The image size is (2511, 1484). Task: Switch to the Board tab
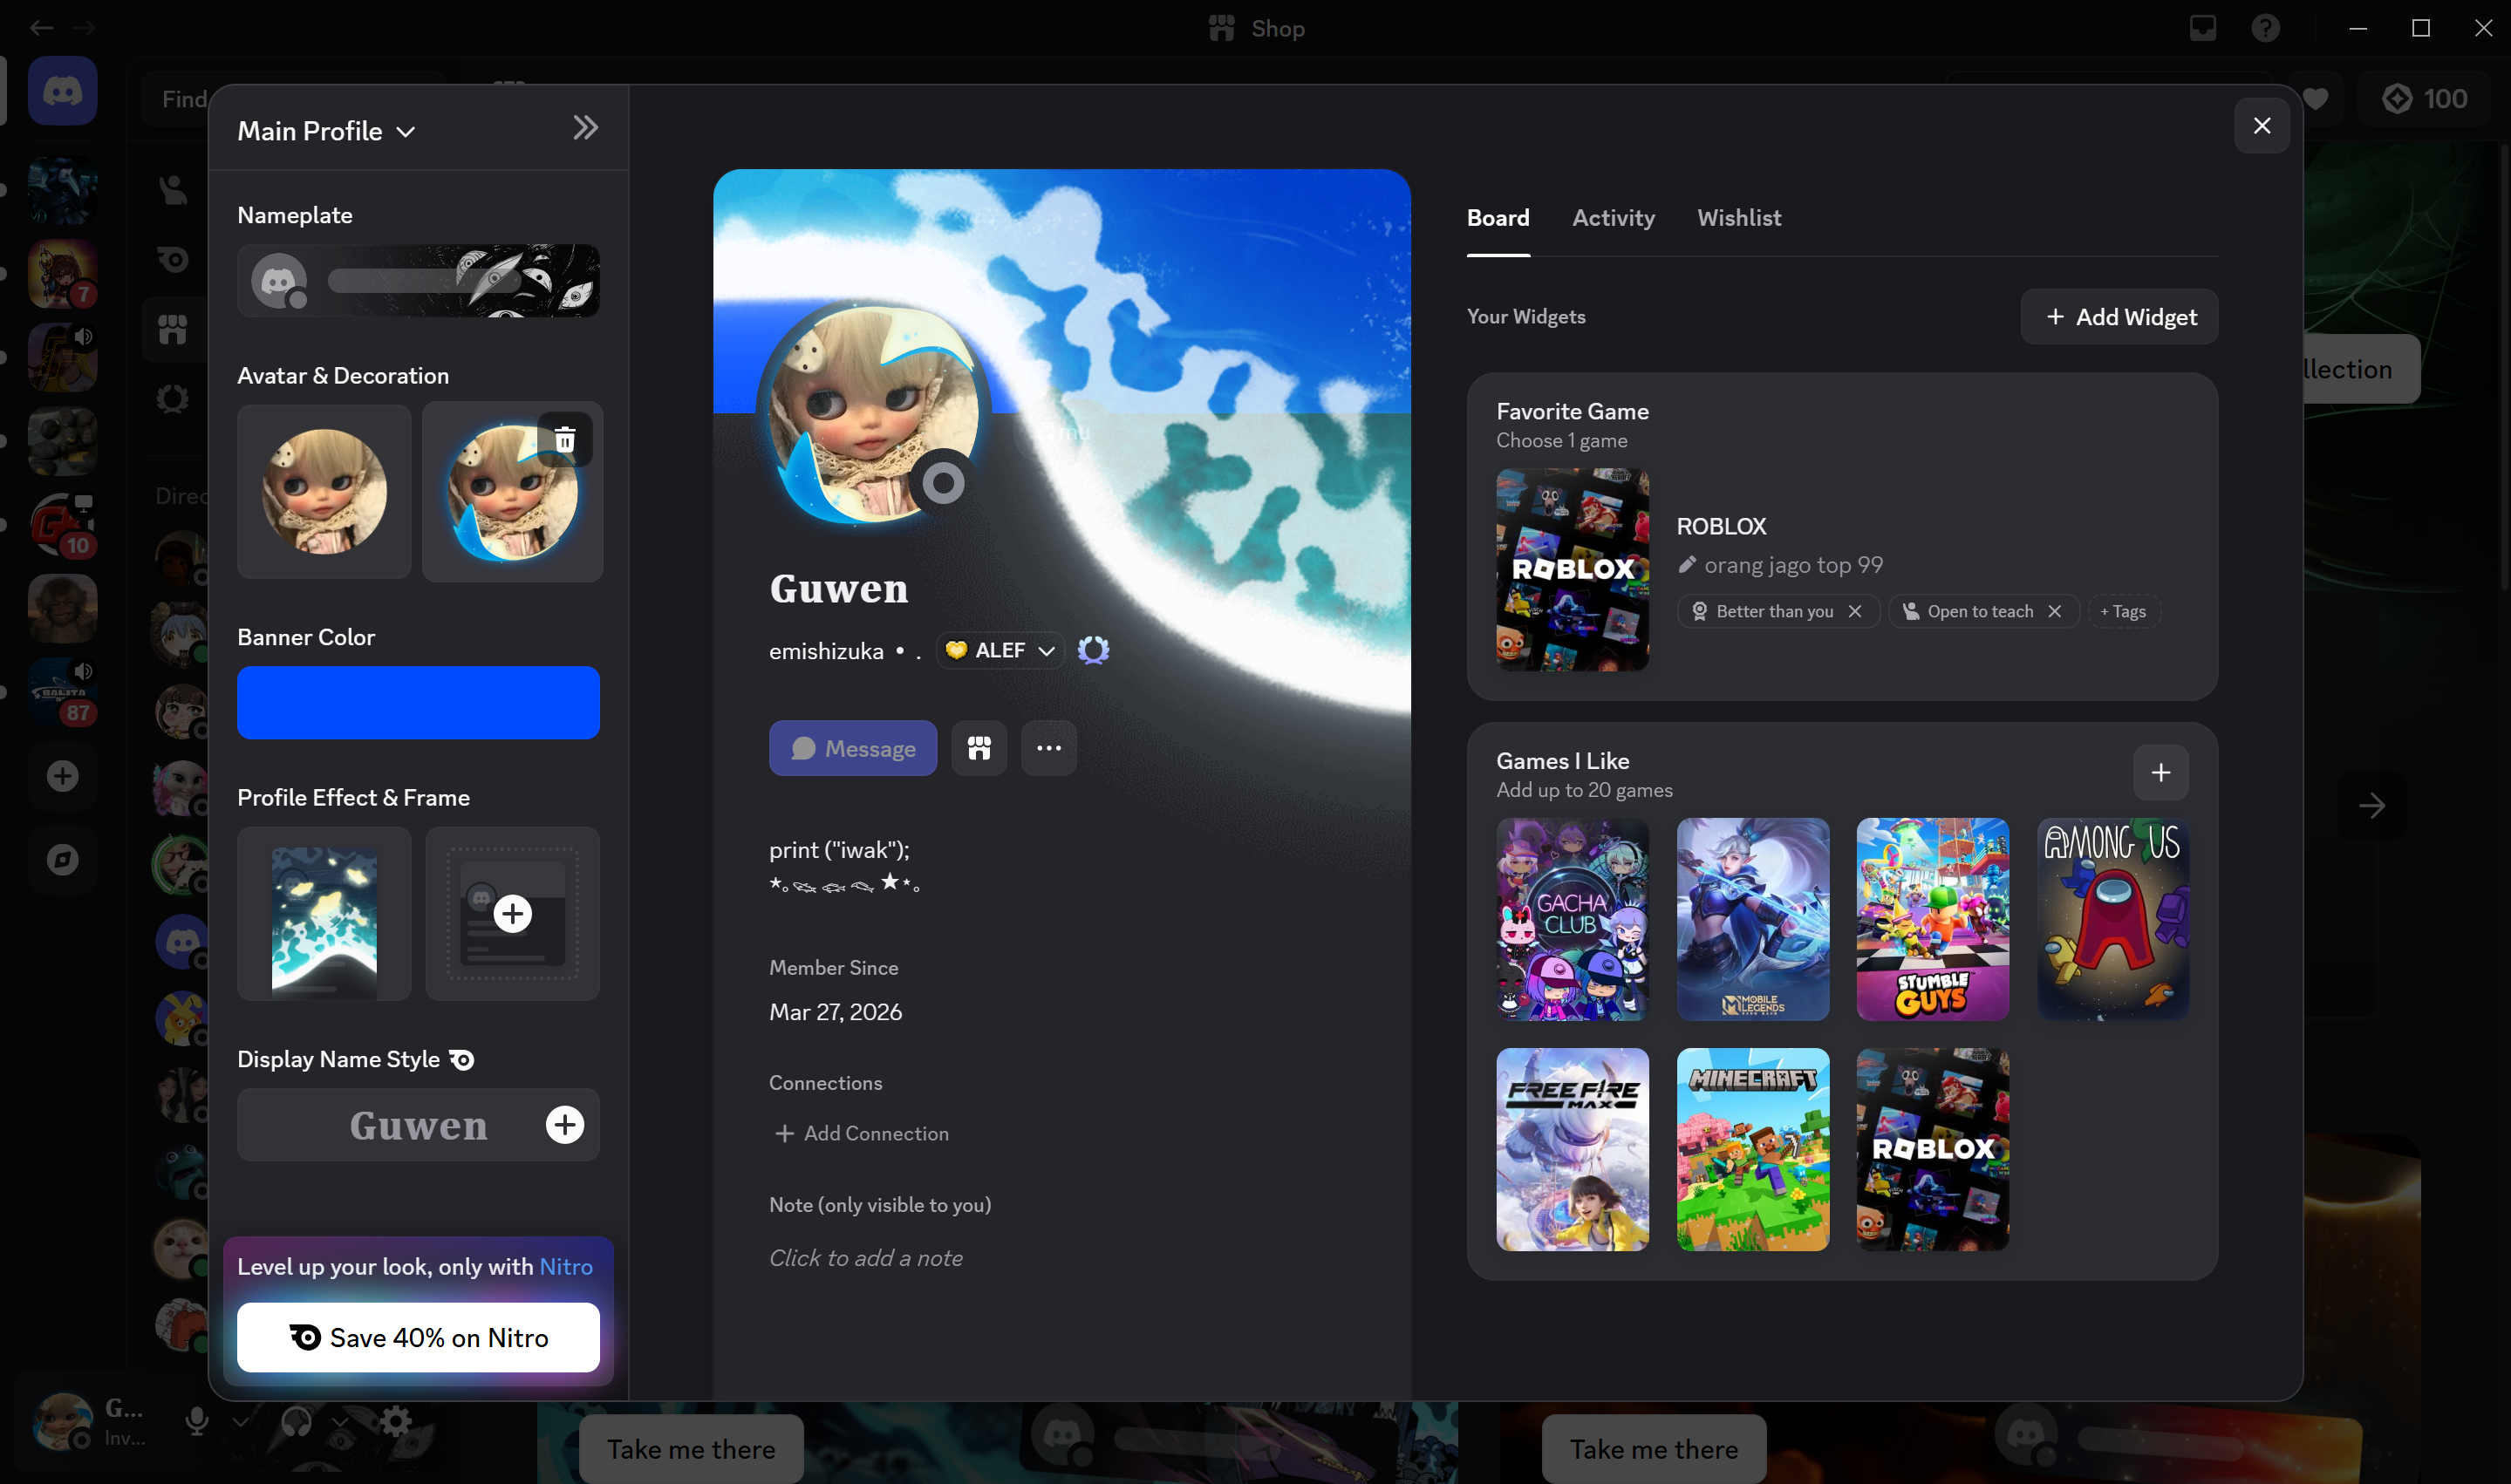1498,218
